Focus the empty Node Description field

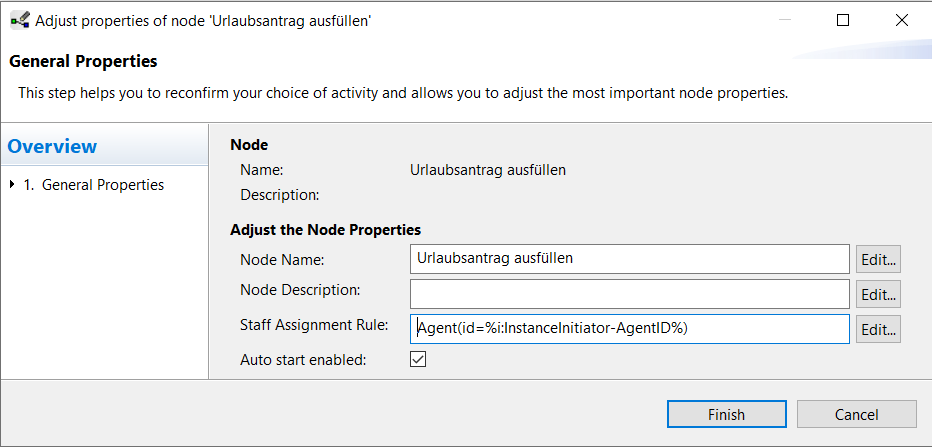click(629, 294)
